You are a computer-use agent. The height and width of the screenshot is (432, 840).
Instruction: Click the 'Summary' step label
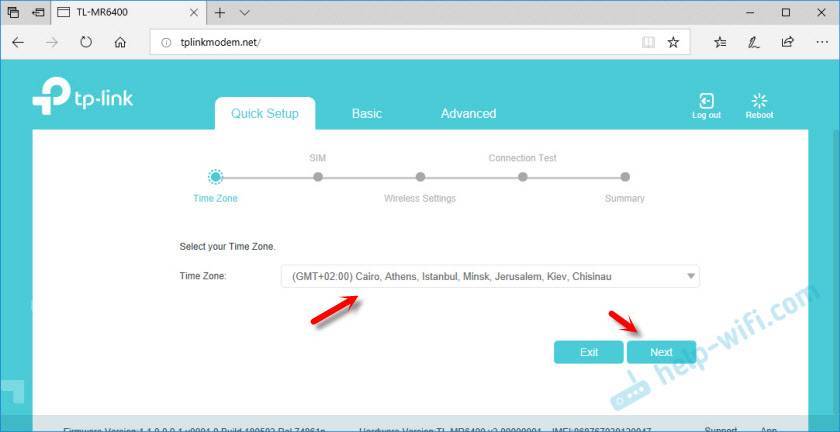pos(625,198)
